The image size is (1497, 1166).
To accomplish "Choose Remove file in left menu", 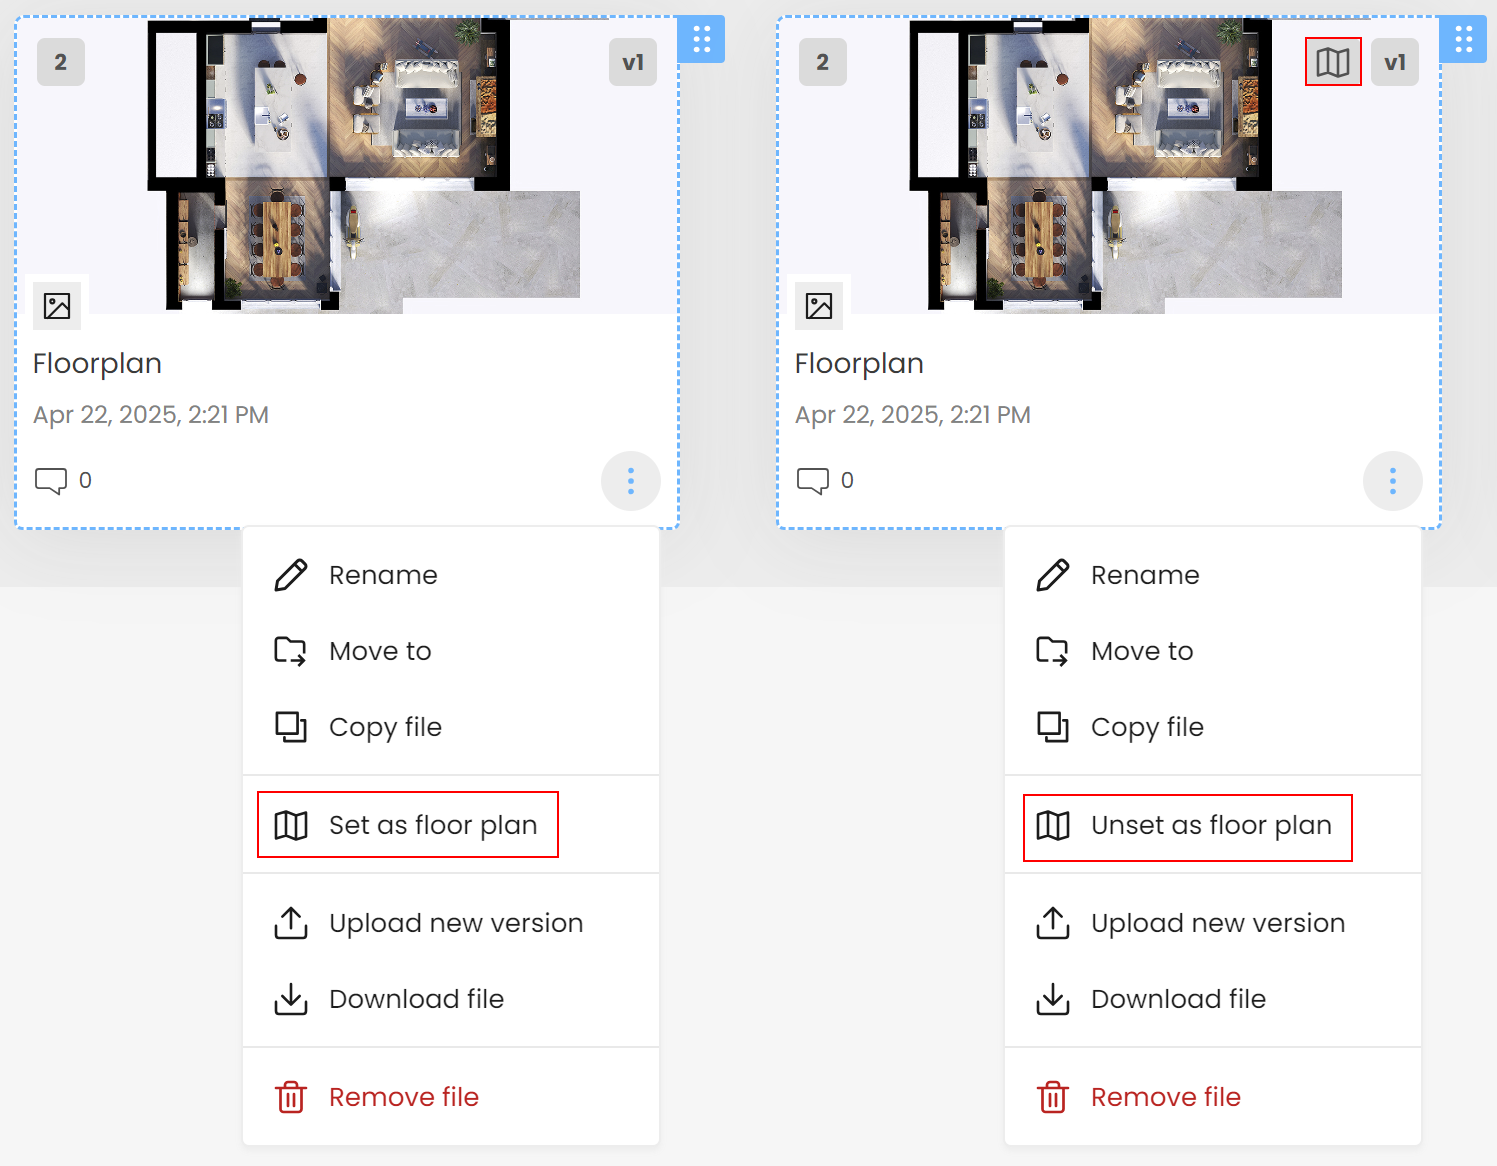I will 451,1097.
